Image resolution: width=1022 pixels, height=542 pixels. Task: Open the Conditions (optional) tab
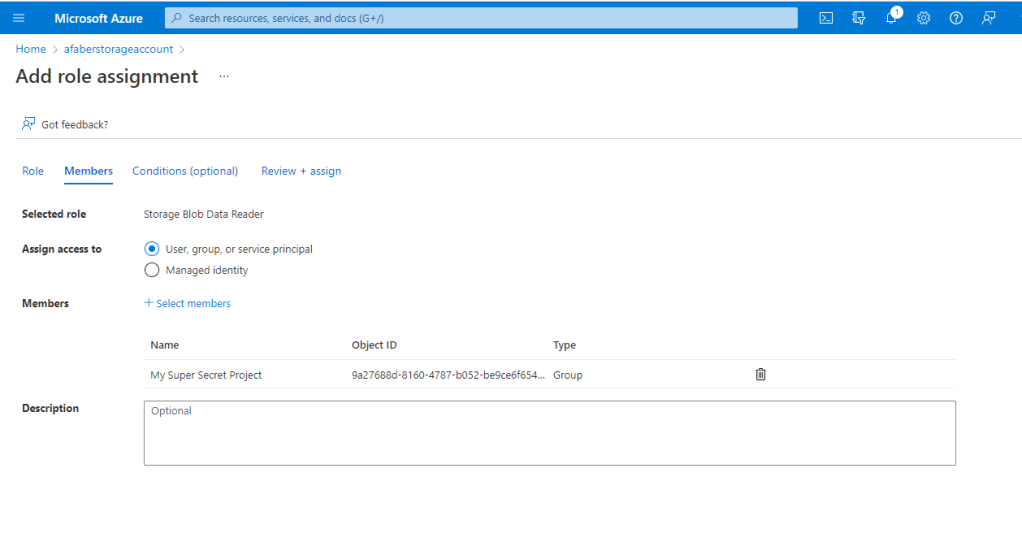pyautogui.click(x=185, y=171)
